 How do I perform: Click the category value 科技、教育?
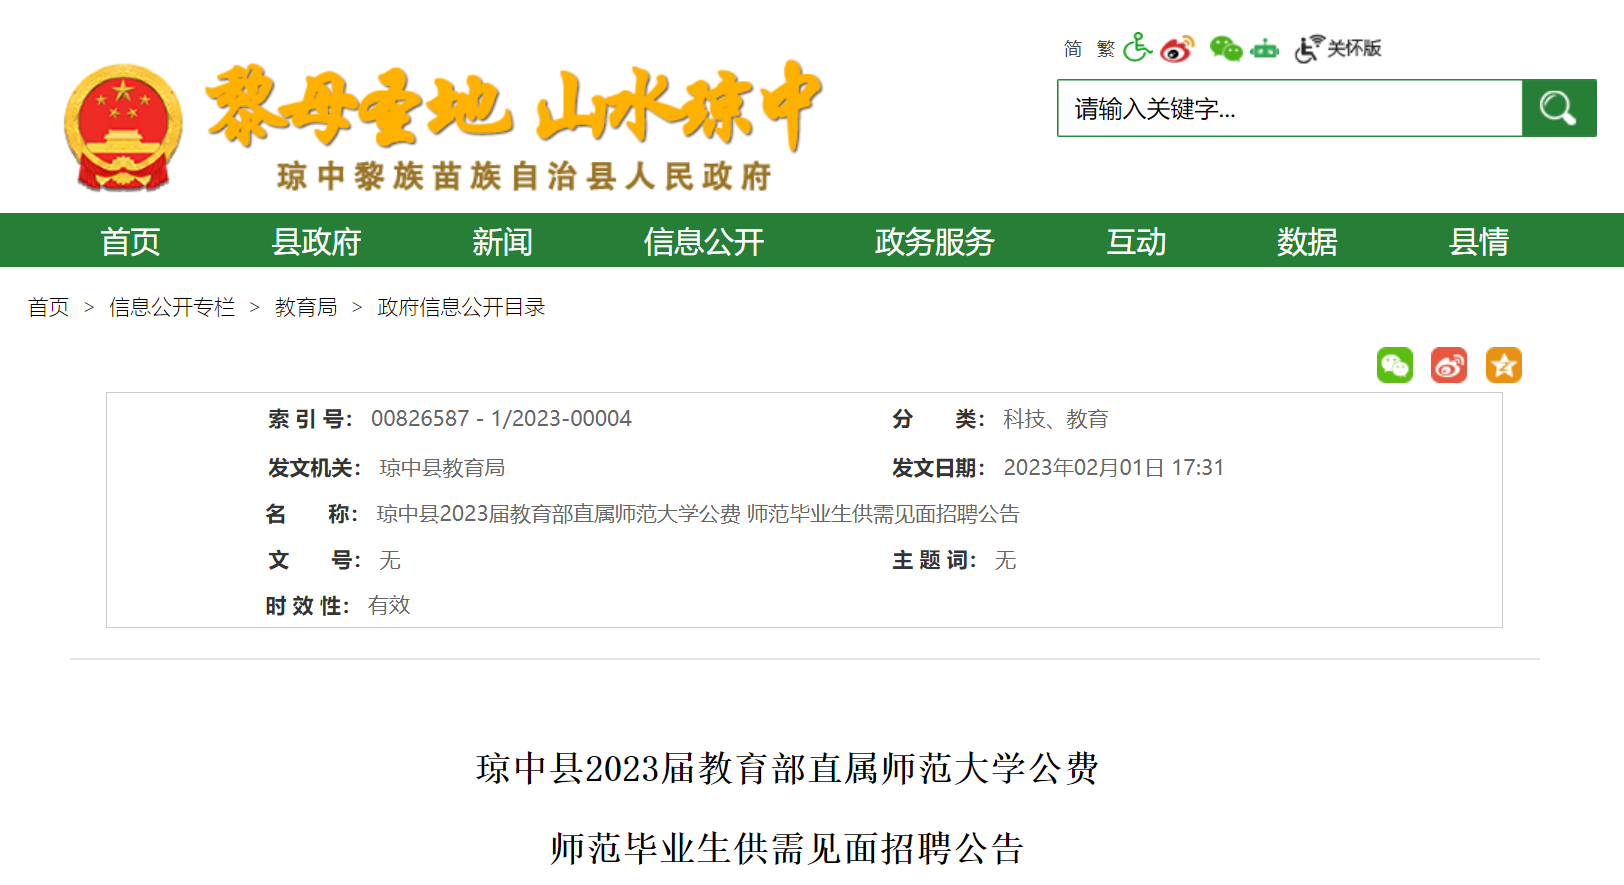click(1055, 419)
